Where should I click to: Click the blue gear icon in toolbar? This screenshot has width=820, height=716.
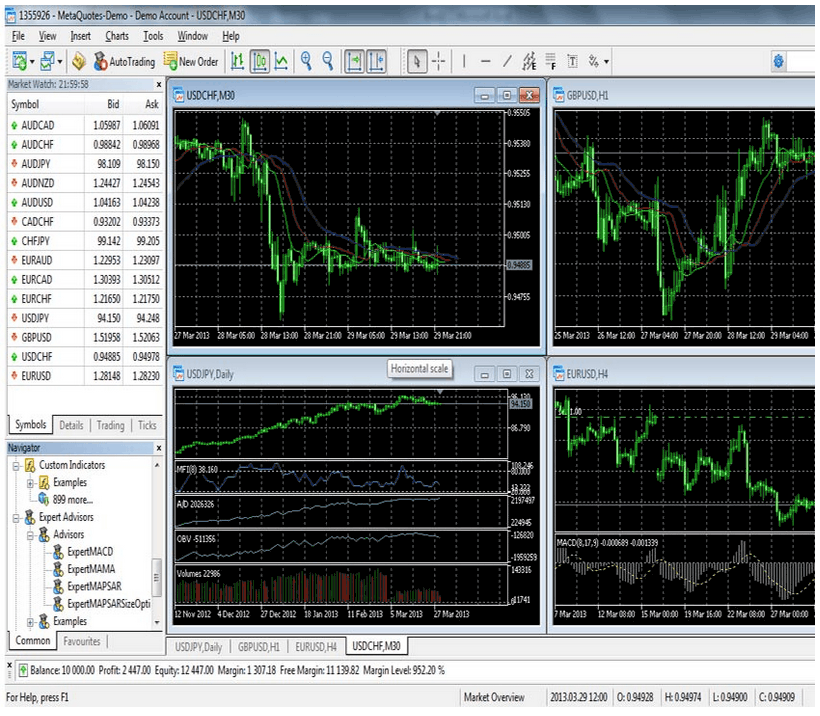779,62
